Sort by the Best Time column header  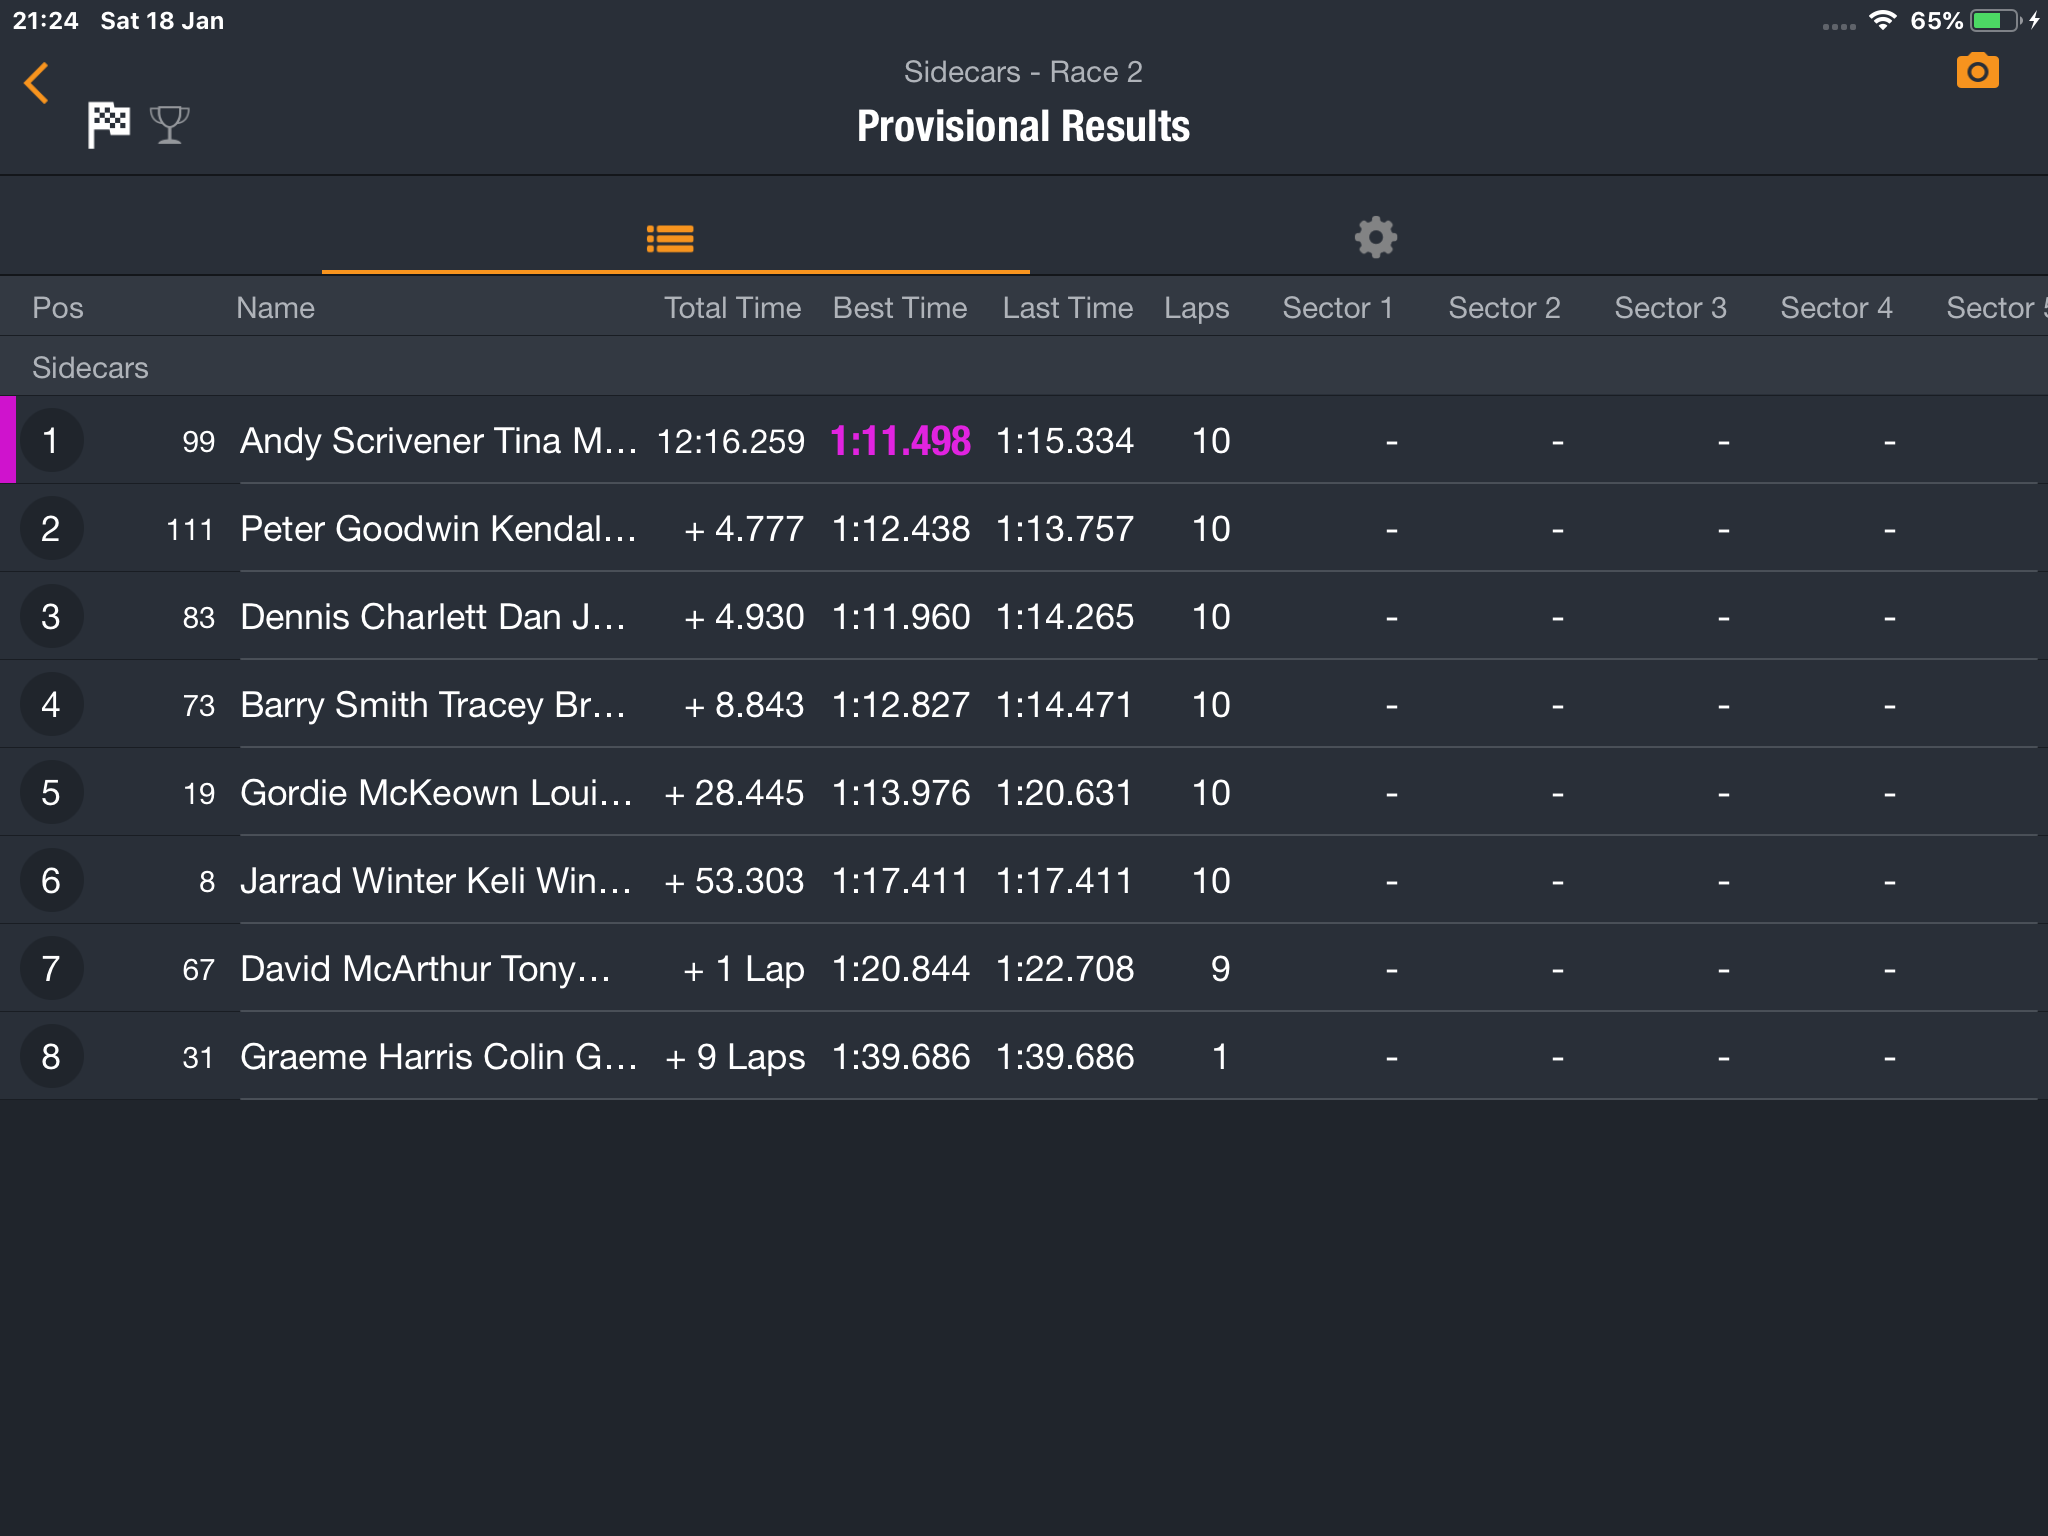(900, 308)
